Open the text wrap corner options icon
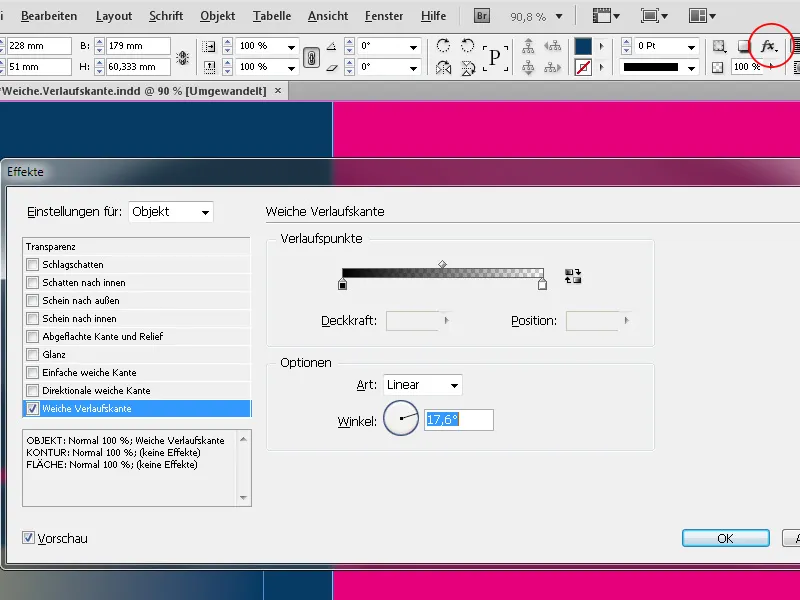This screenshot has height=600, width=800. [719, 46]
